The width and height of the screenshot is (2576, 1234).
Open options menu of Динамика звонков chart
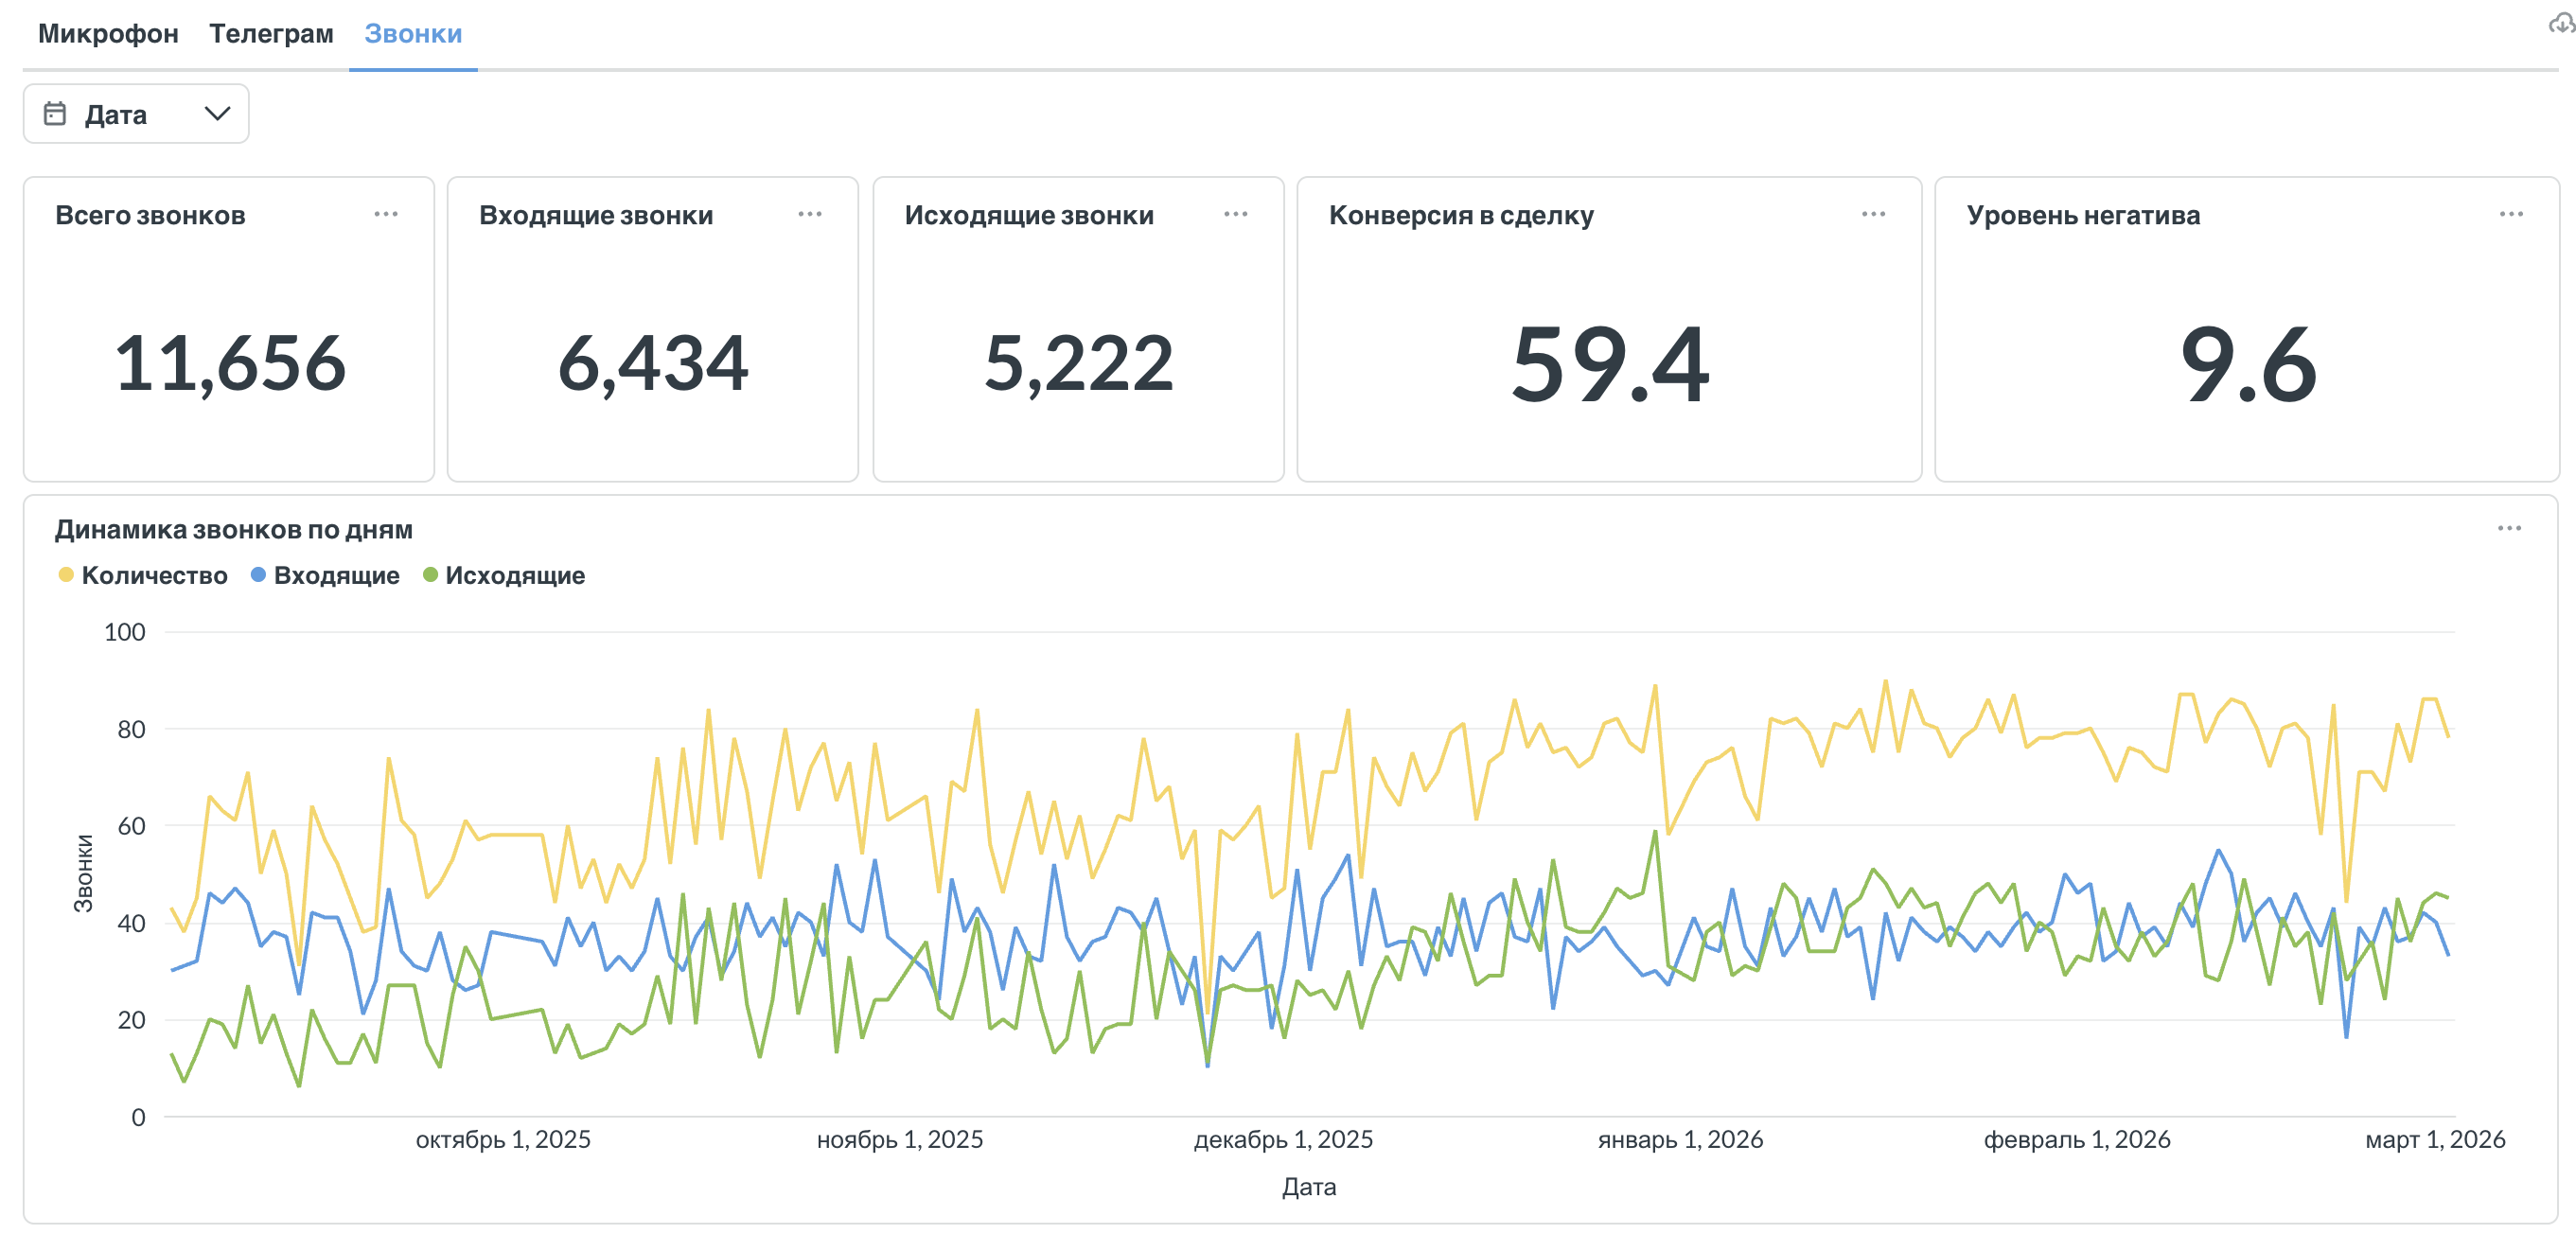pyautogui.click(x=2509, y=528)
